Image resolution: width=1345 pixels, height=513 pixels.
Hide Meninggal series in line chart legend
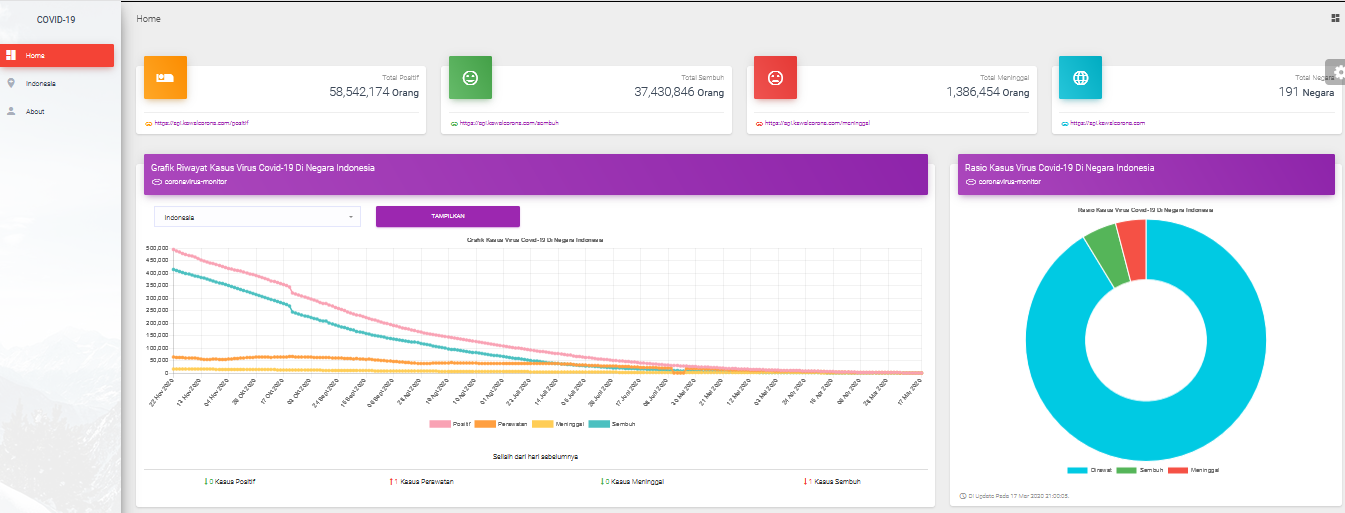coord(564,424)
